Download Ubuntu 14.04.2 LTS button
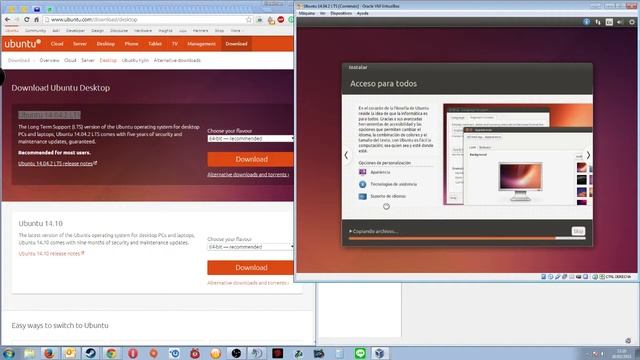This screenshot has width=640, height=360. [250, 159]
